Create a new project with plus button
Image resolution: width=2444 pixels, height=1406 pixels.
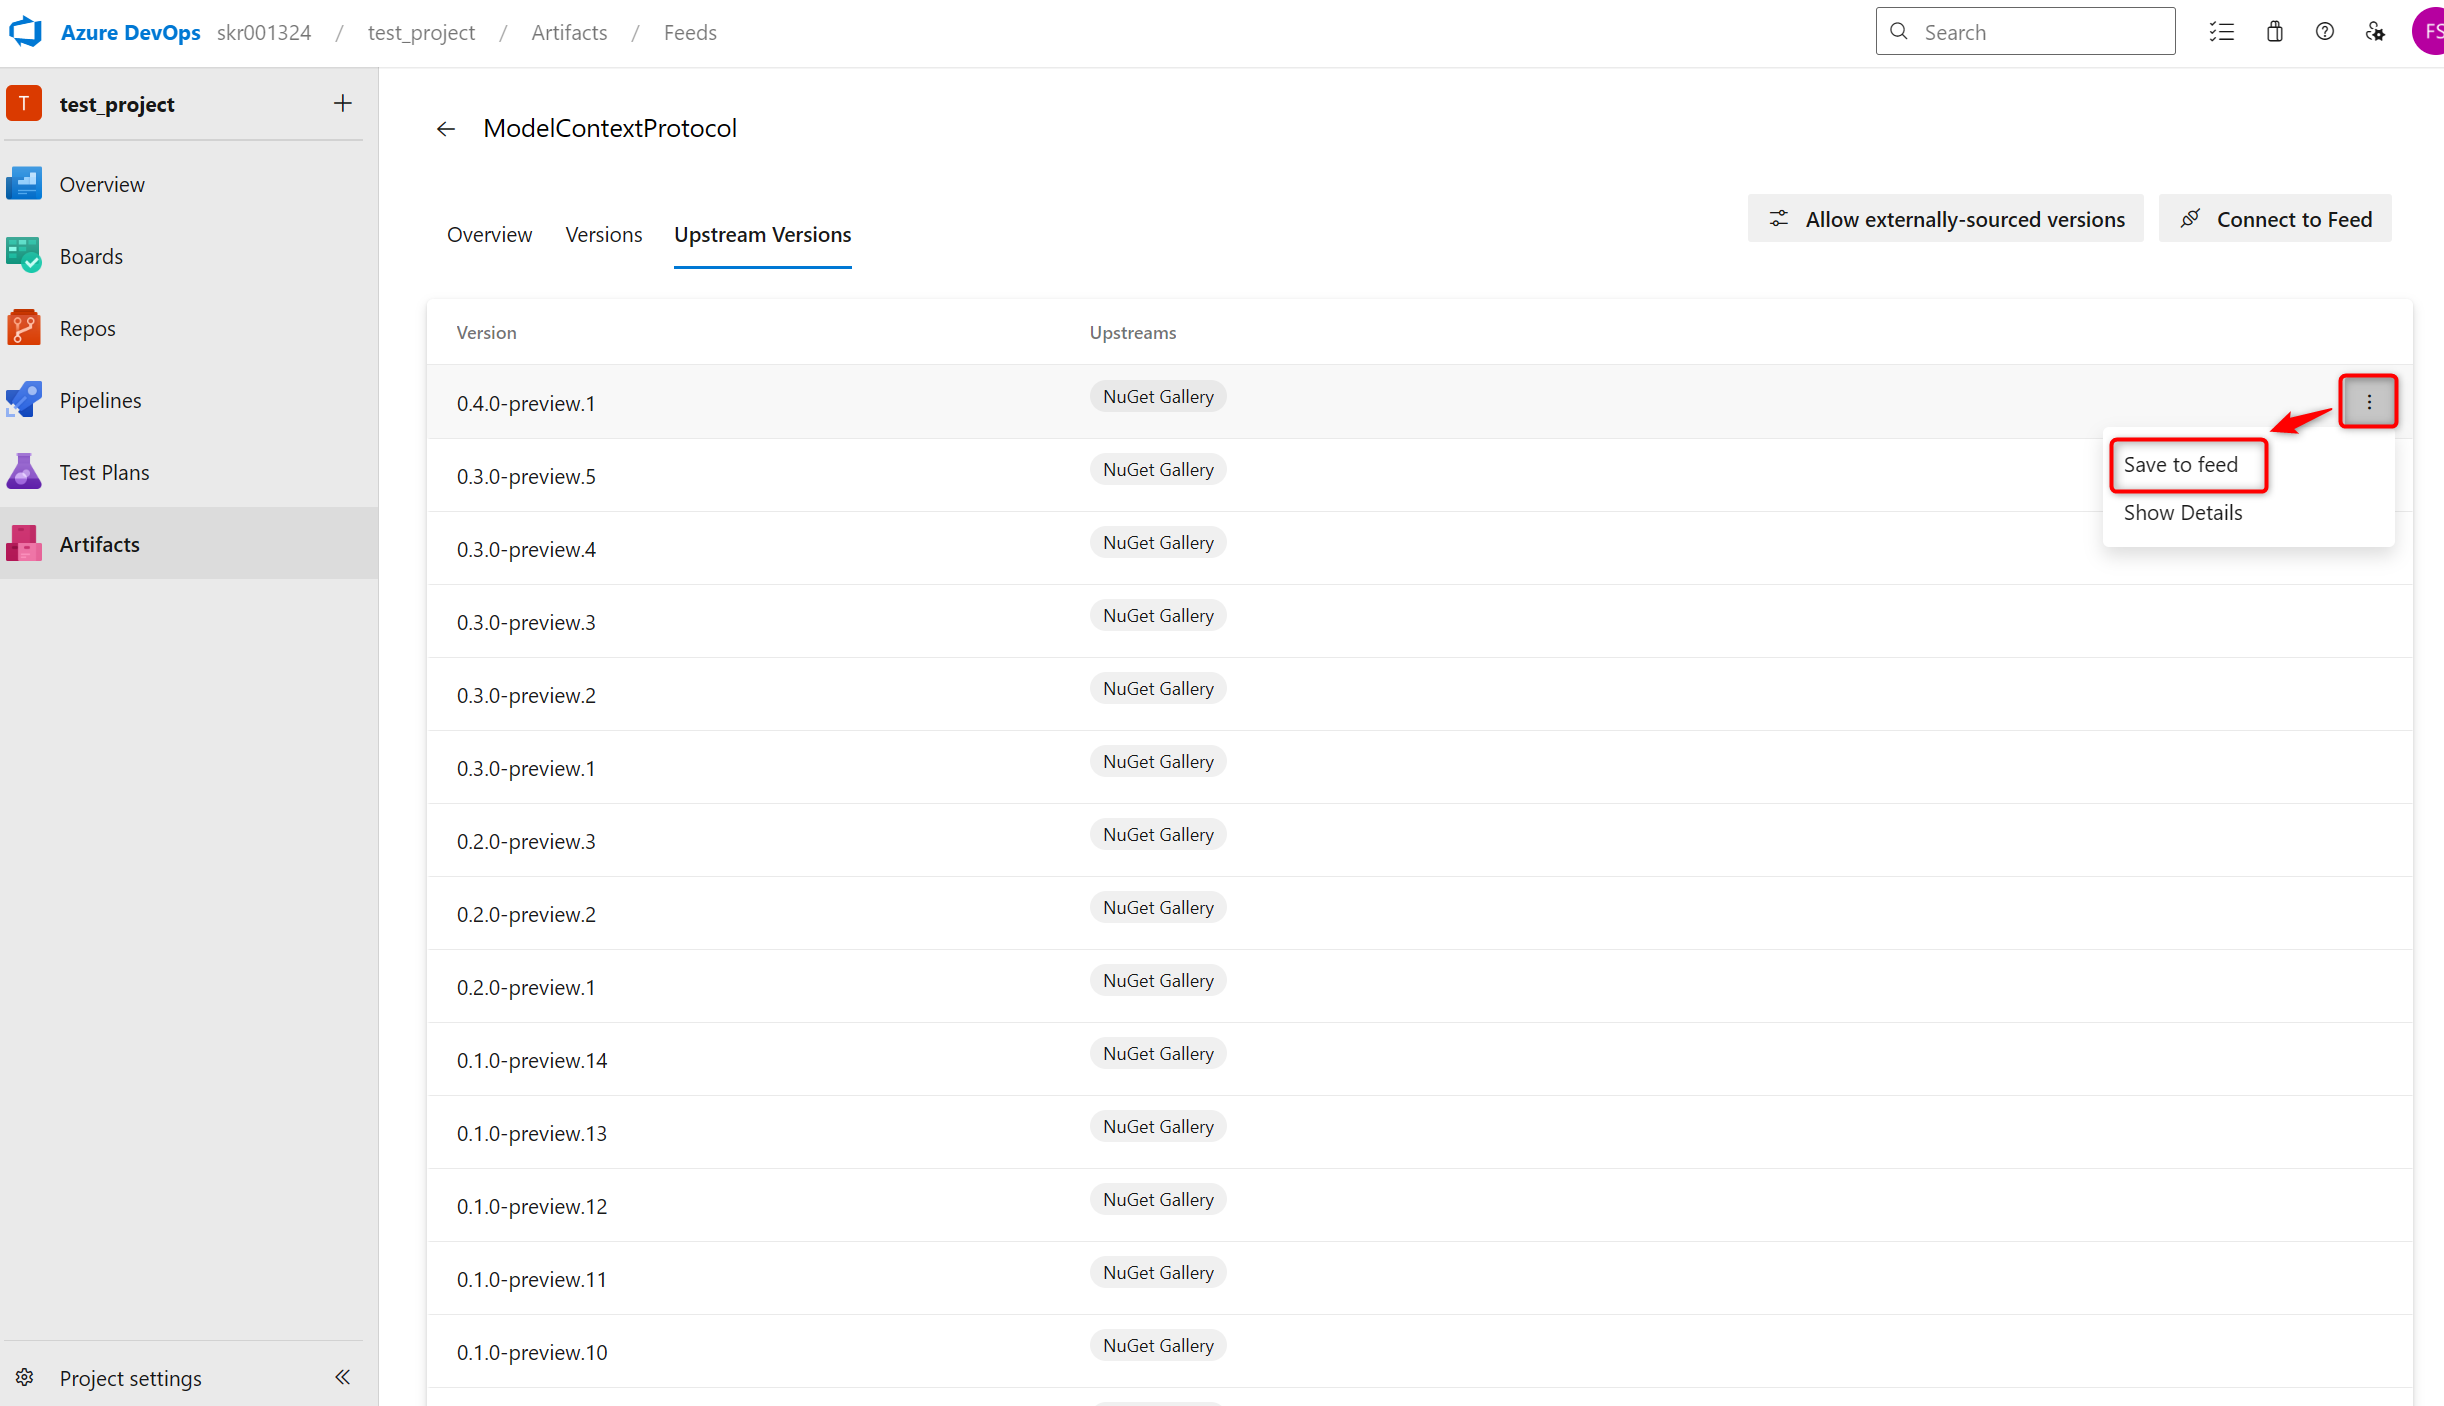coord(342,103)
